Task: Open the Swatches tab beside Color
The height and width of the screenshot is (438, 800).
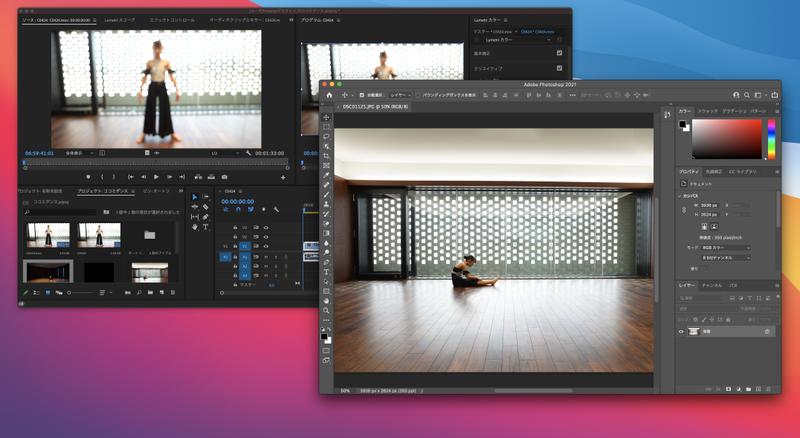Action: [708, 111]
